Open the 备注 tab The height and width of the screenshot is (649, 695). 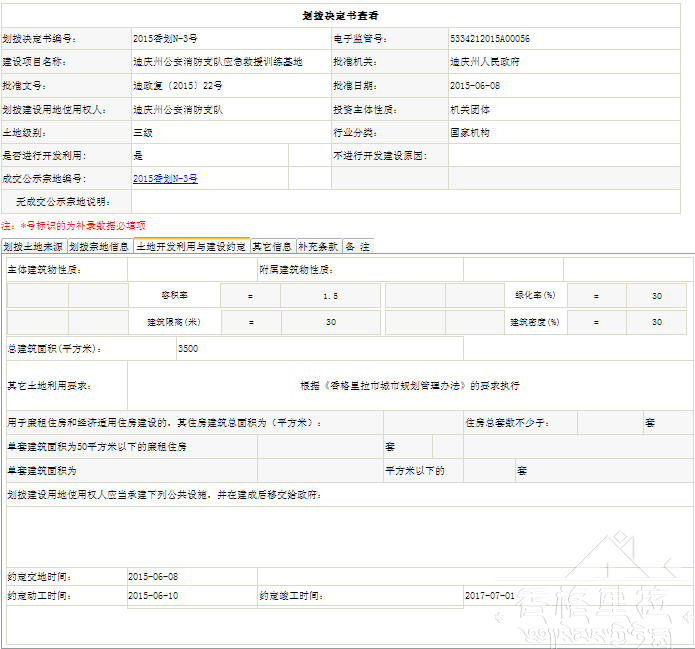tap(357, 246)
